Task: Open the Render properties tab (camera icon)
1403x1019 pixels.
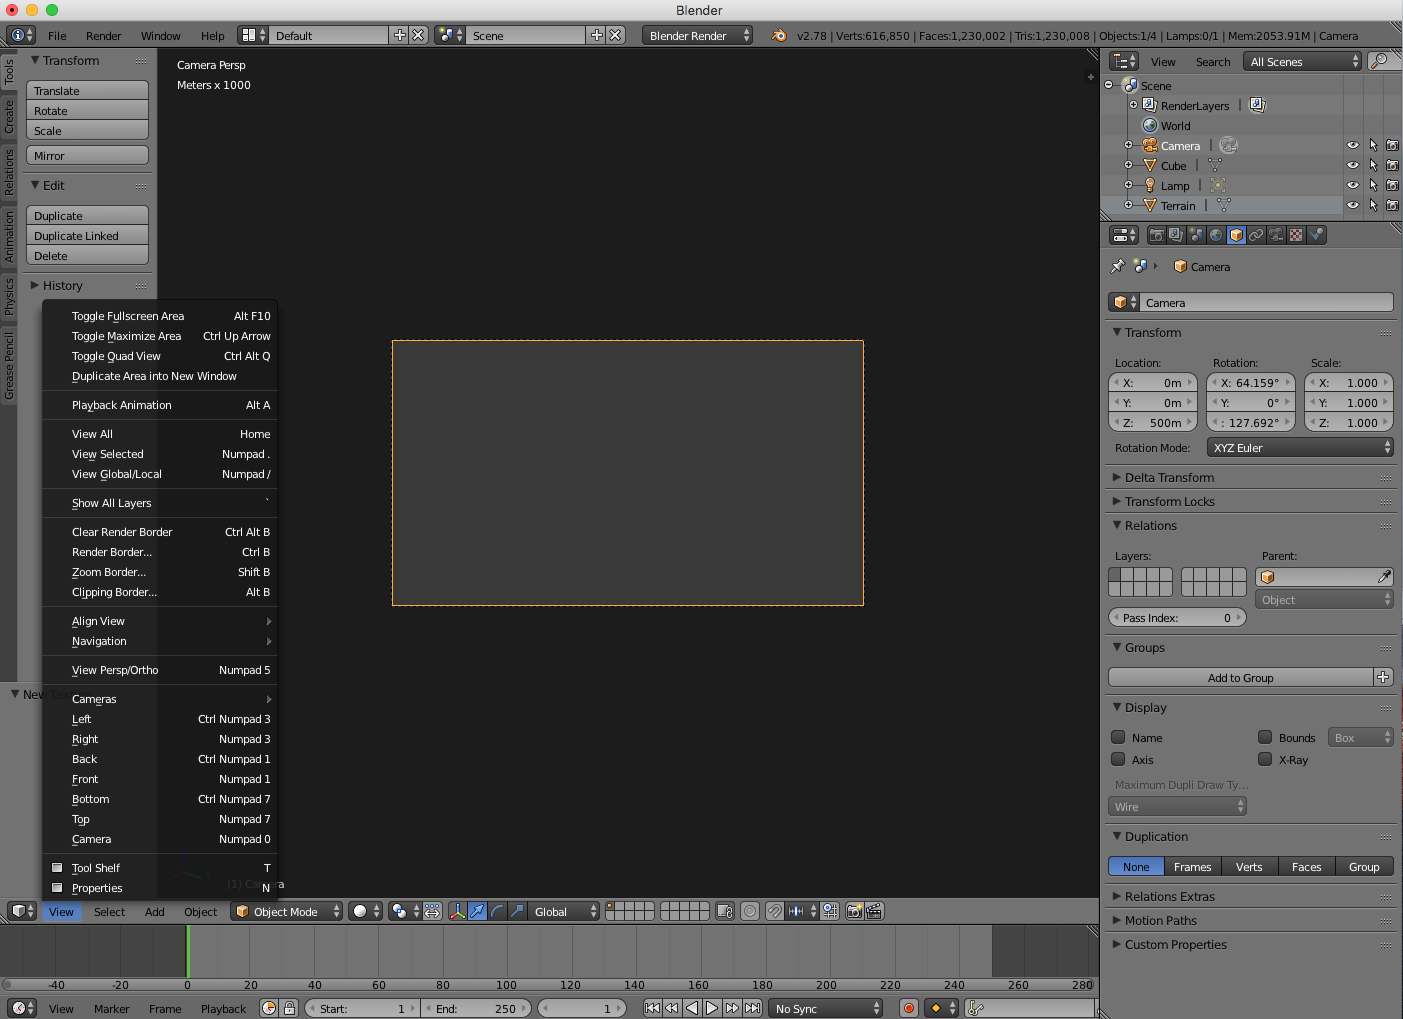Action: click(x=1157, y=235)
